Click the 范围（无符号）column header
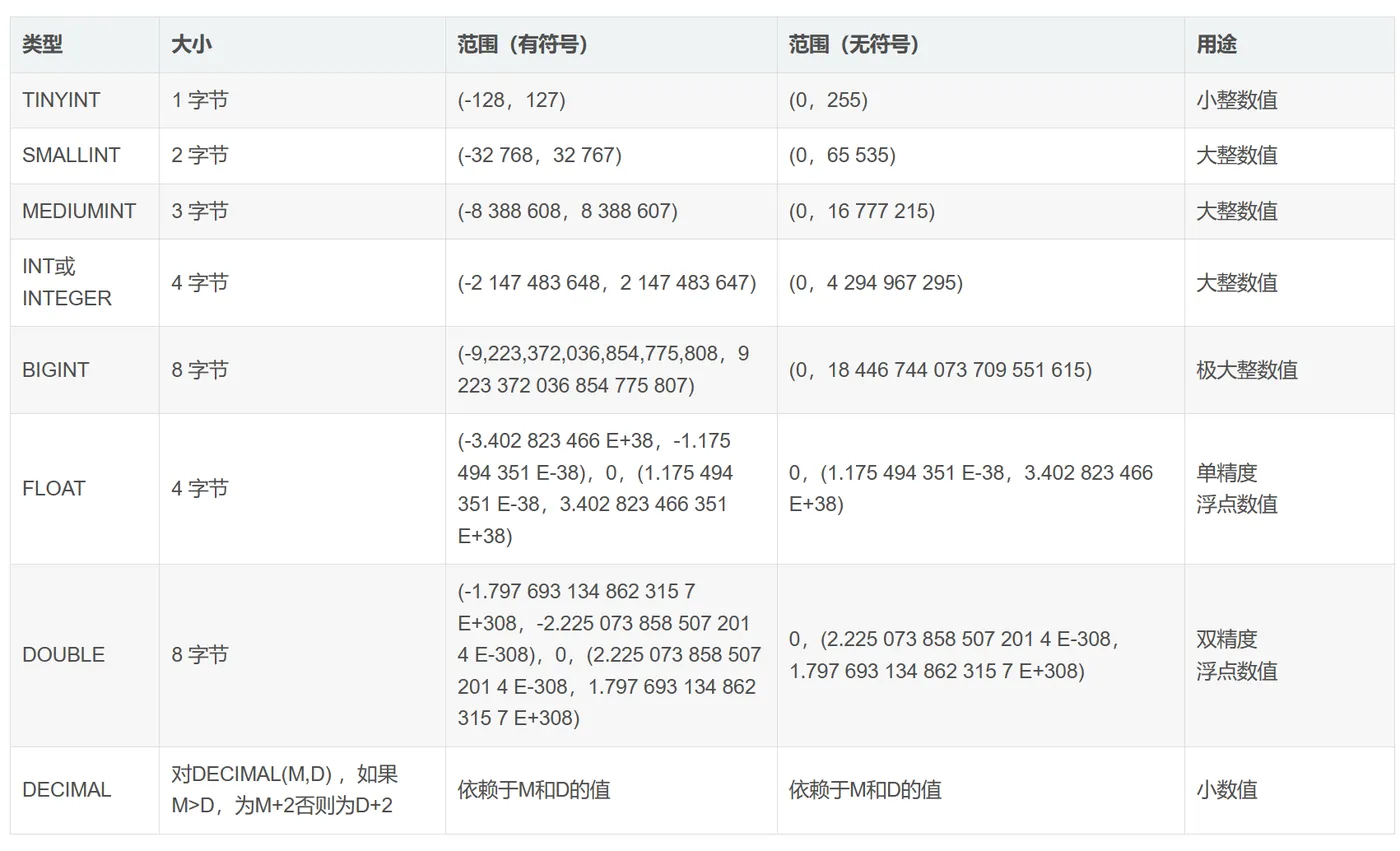 pyautogui.click(x=854, y=45)
